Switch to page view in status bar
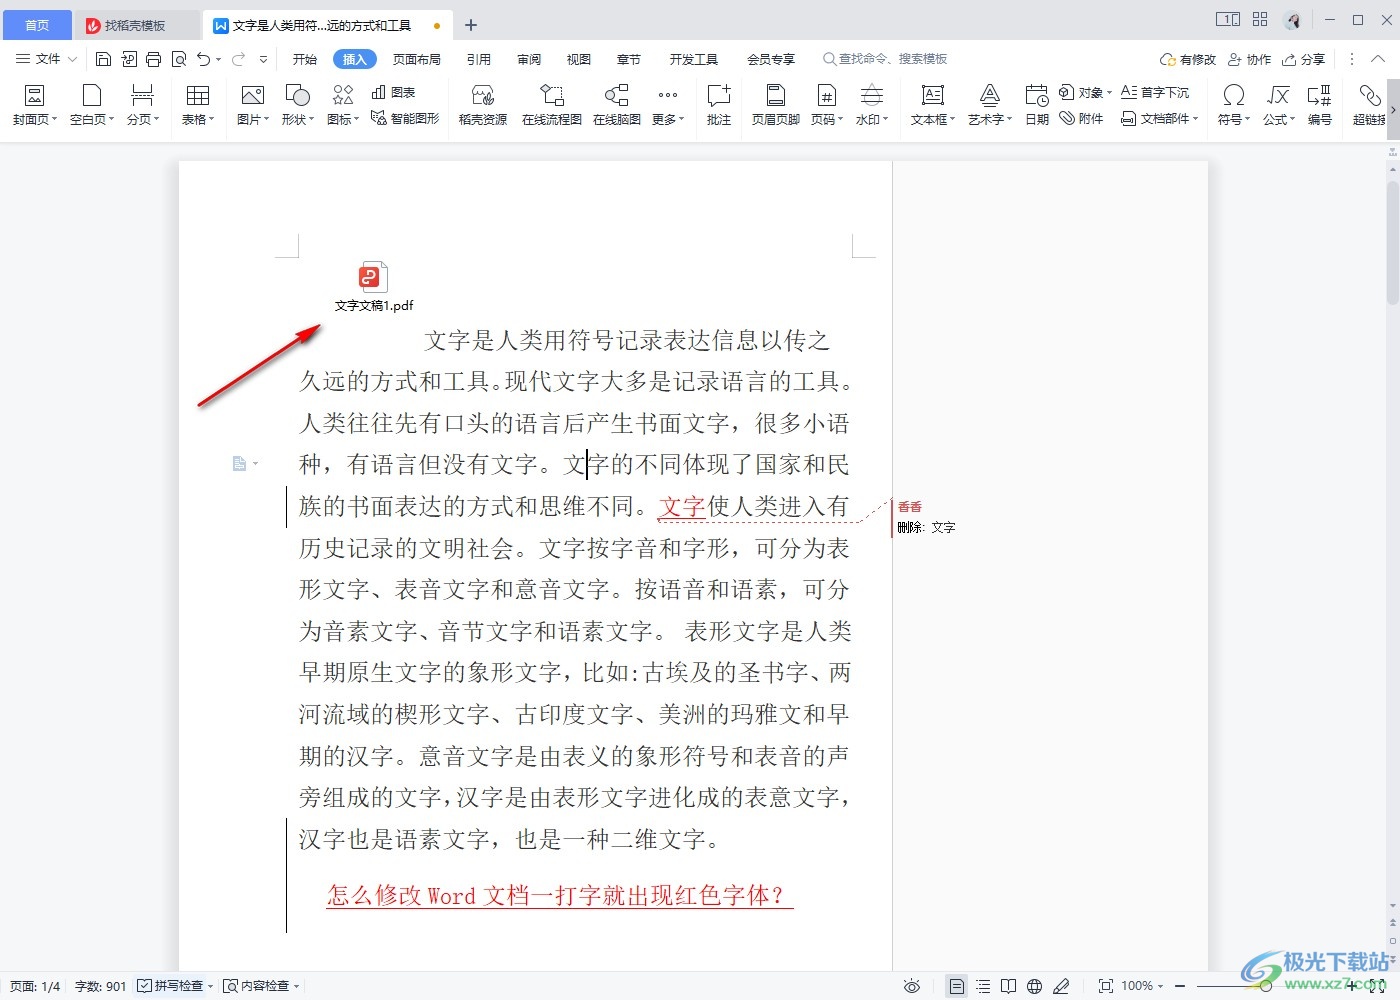 point(957,986)
